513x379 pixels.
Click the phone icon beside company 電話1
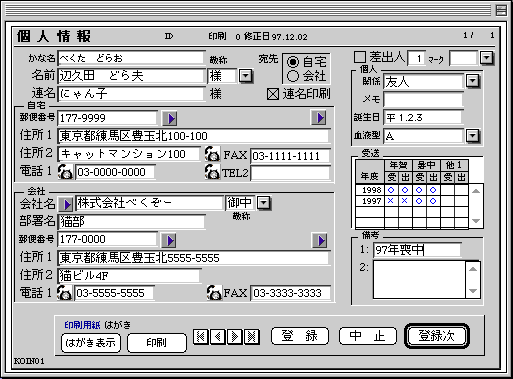pos(65,293)
